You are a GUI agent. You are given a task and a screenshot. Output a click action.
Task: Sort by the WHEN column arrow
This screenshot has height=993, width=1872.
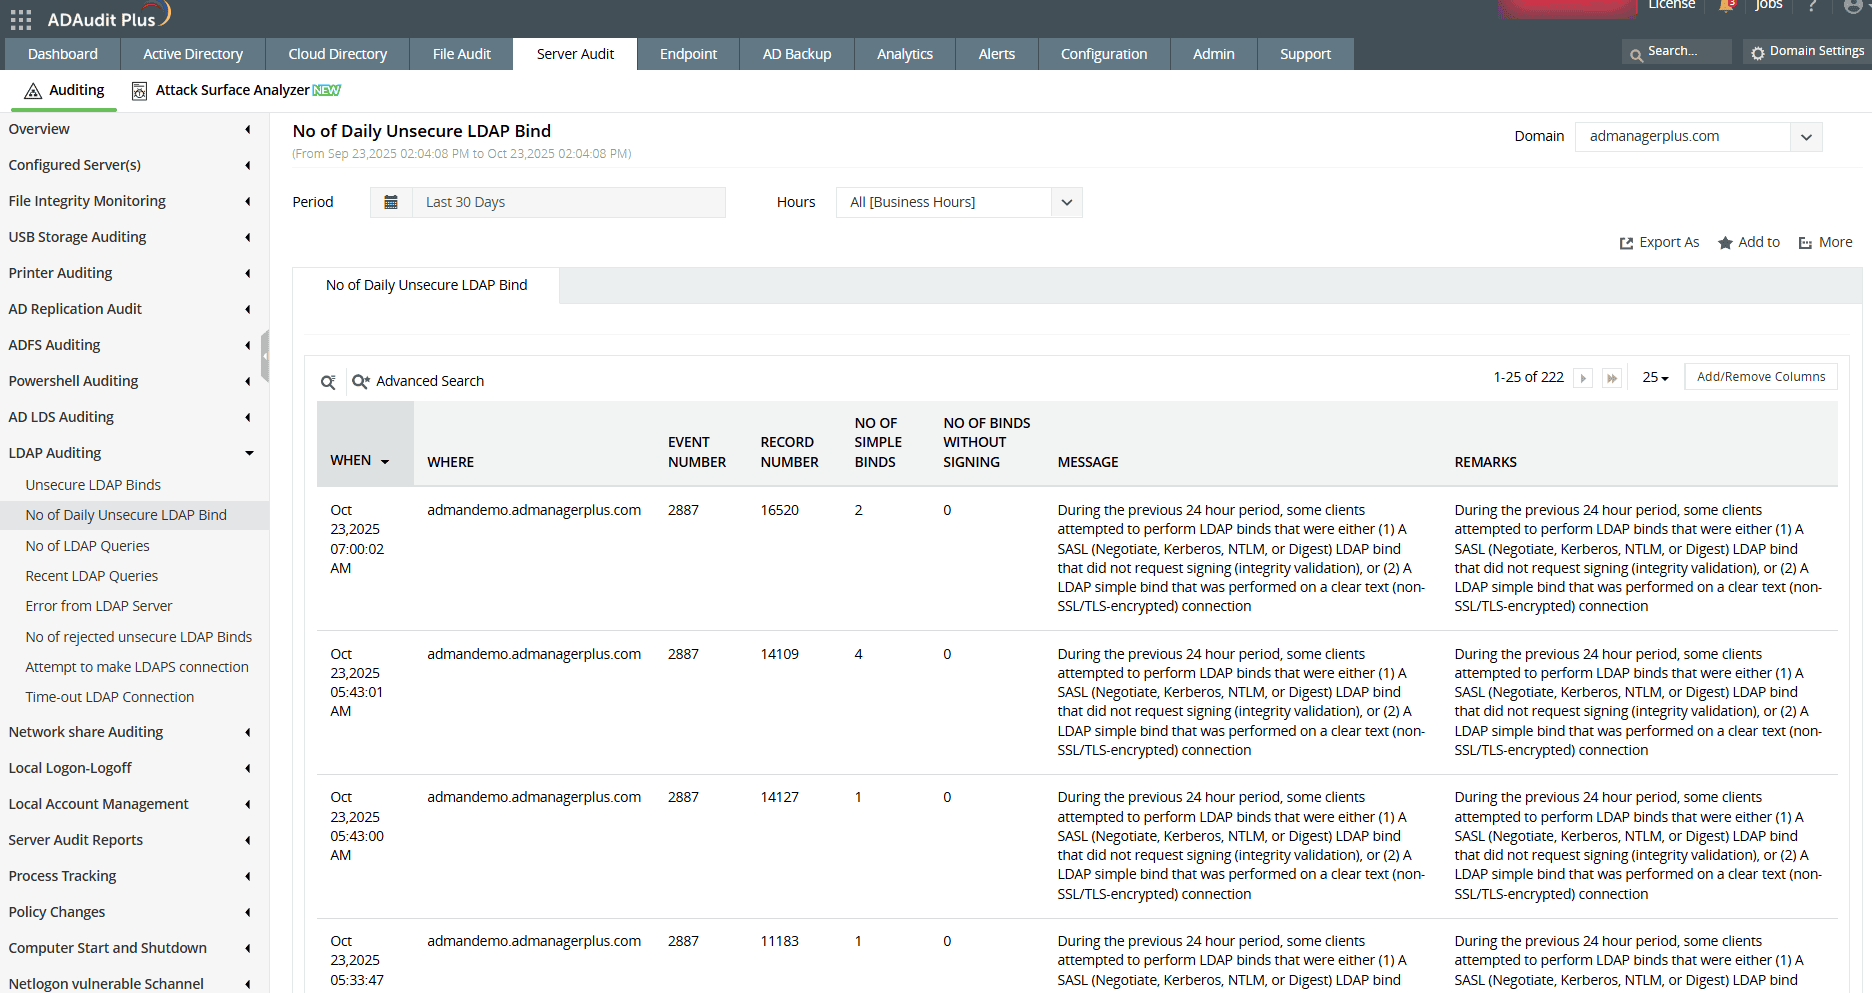[x=383, y=461]
